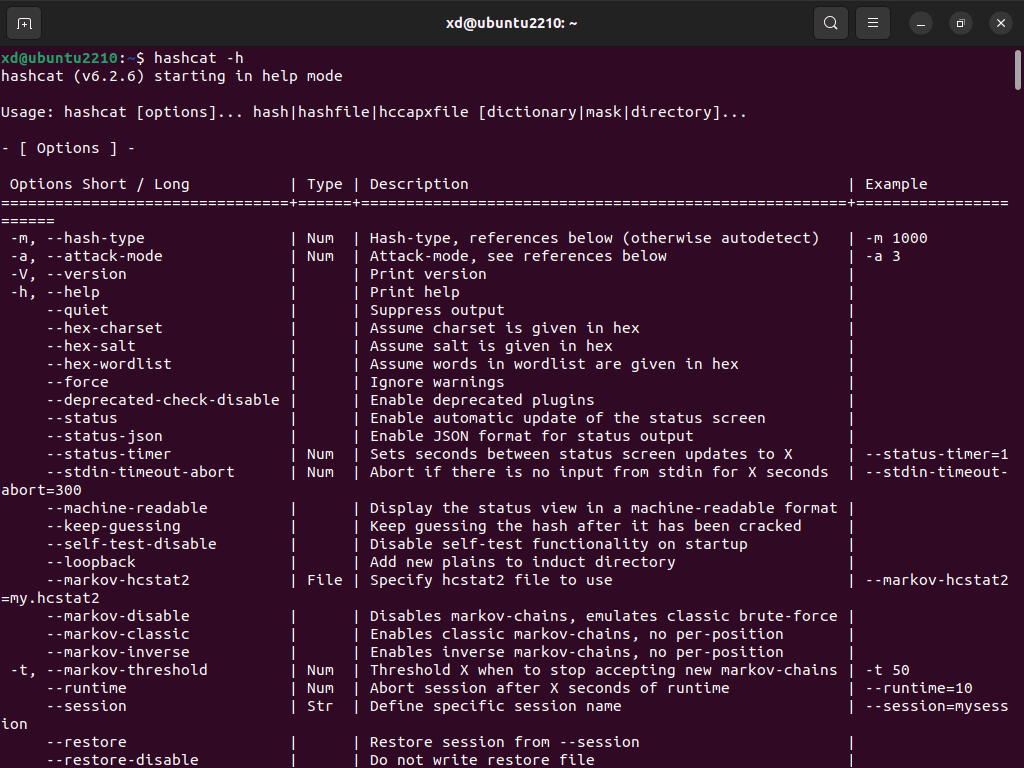1024x768 pixels.
Task: Click the vertical scrollbar handle
Action: [1017, 71]
